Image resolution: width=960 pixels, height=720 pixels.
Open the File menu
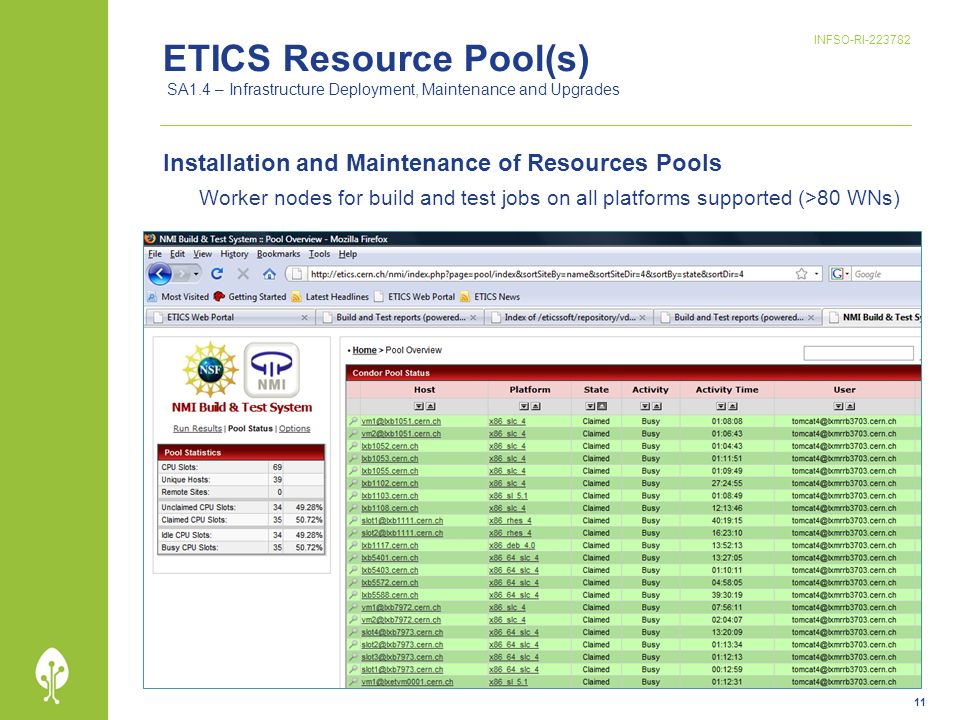155,254
